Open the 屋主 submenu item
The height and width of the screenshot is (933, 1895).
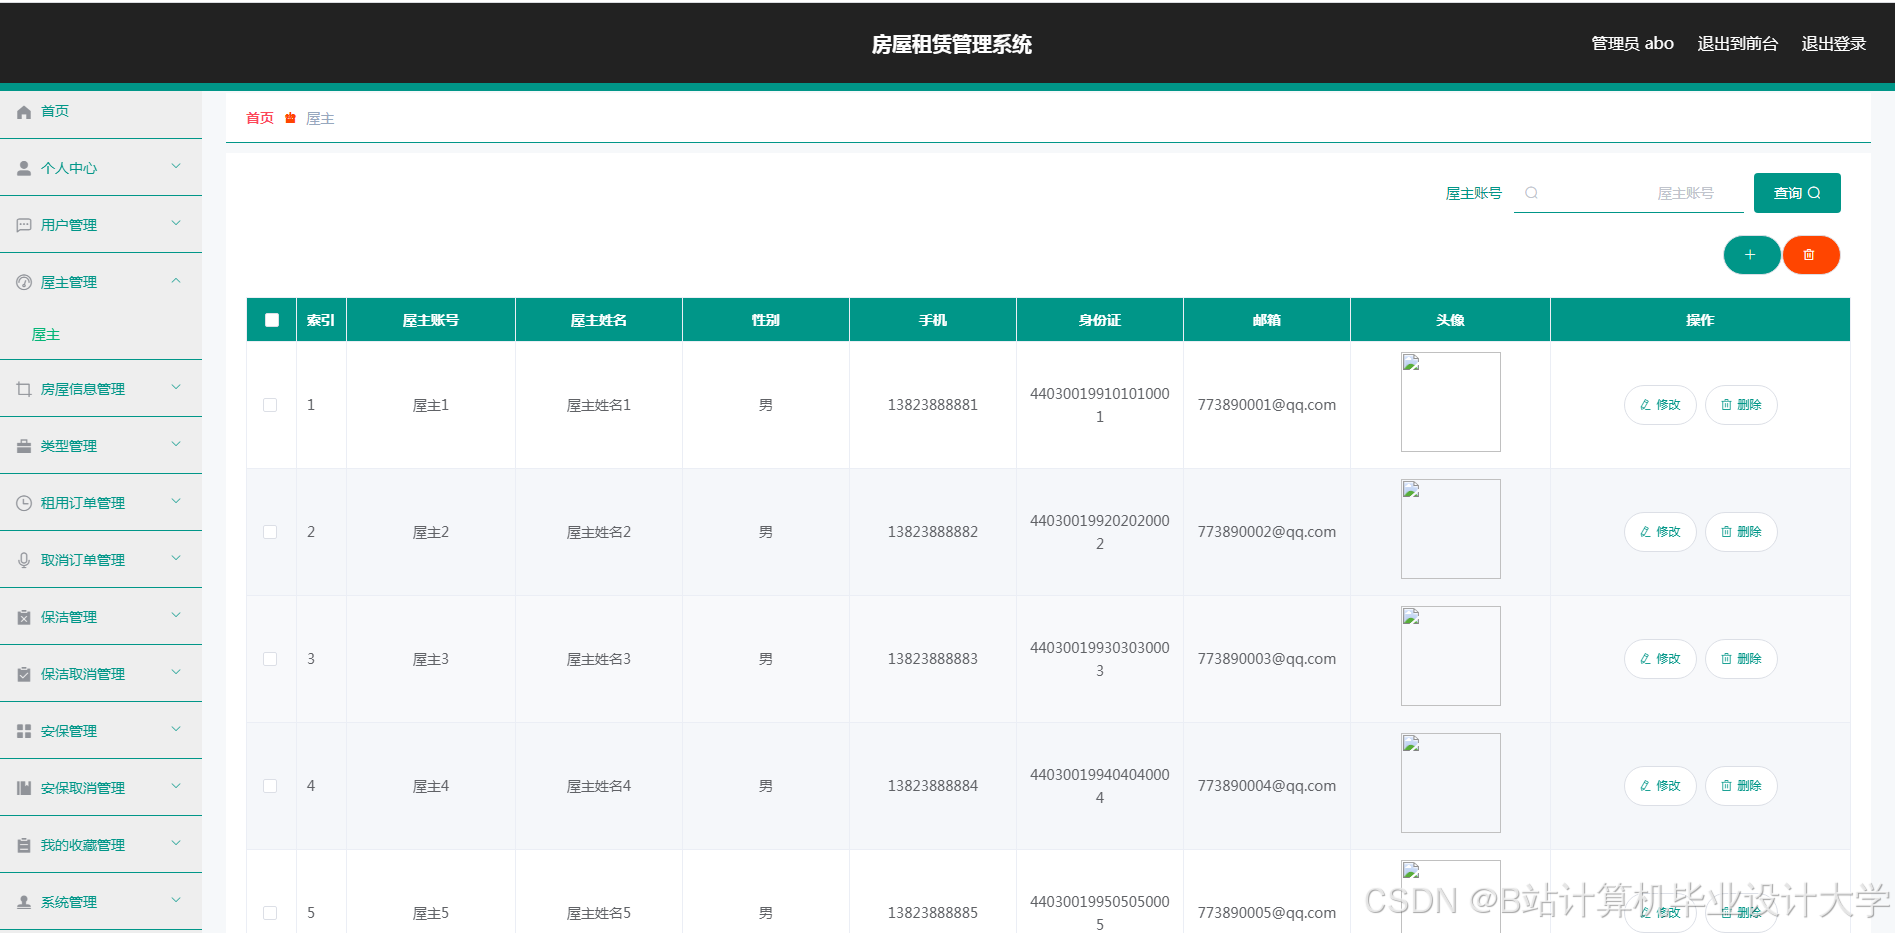pyautogui.click(x=100, y=335)
